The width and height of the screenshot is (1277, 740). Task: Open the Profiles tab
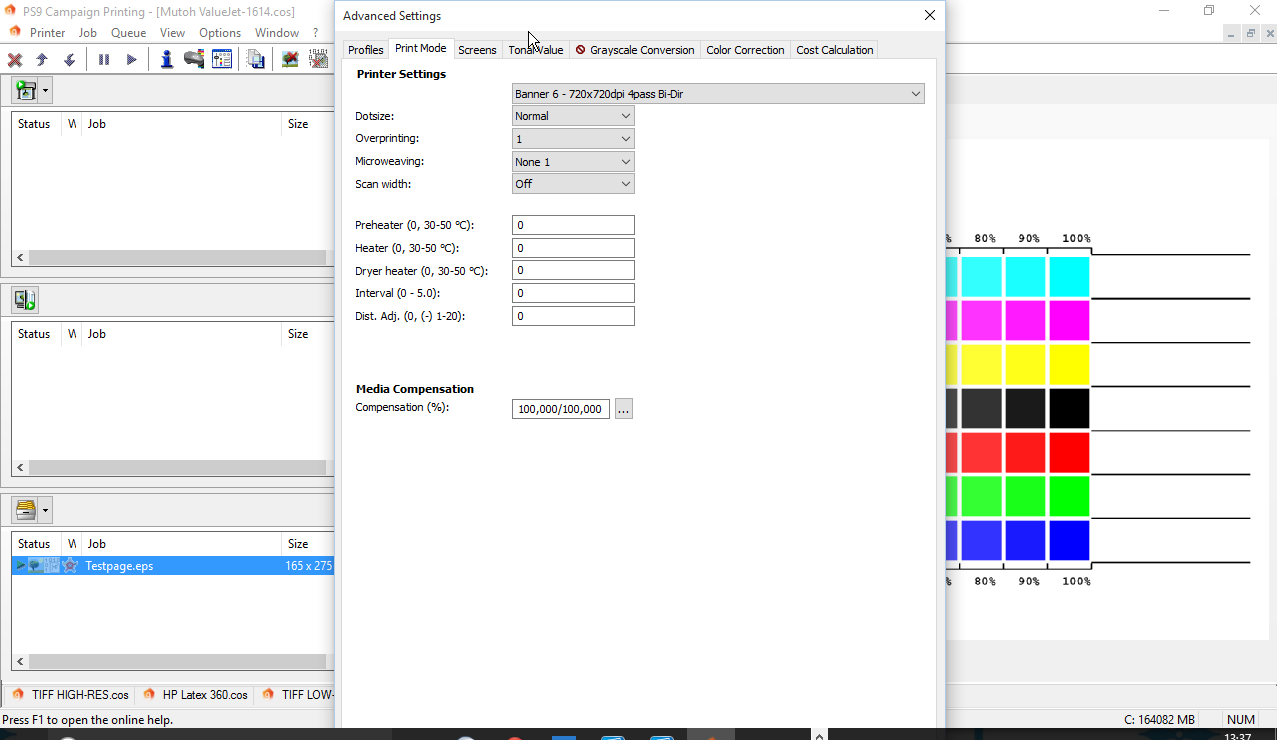[x=365, y=50]
